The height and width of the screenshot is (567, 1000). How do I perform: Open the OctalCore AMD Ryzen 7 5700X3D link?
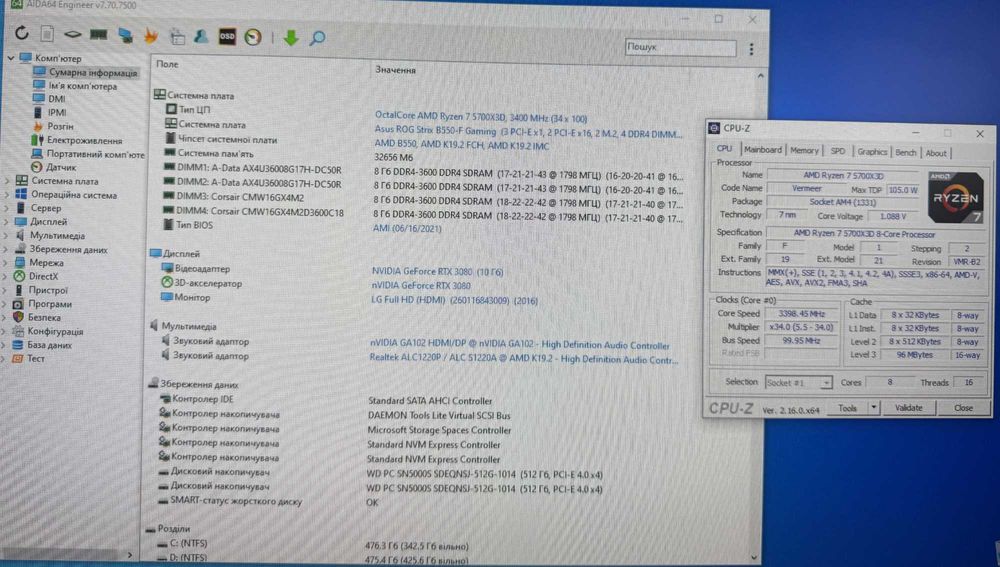pyautogui.click(x=481, y=117)
